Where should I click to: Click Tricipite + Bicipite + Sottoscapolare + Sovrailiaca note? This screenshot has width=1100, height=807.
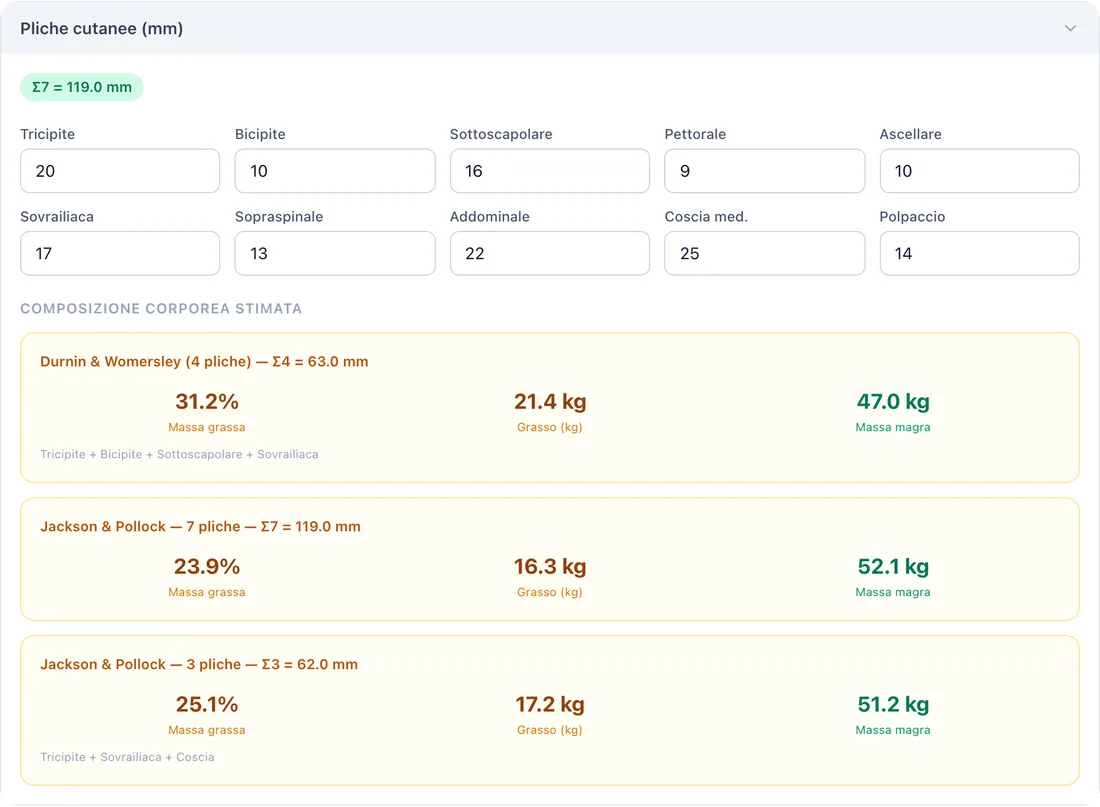coord(179,454)
